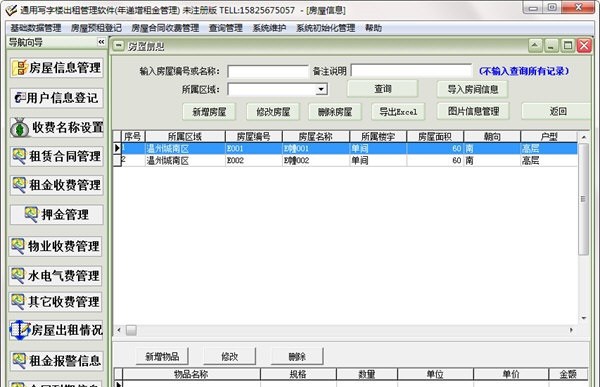This screenshot has height=387, width=600.
Task: Open the 帮助 menu
Action: coord(373,28)
